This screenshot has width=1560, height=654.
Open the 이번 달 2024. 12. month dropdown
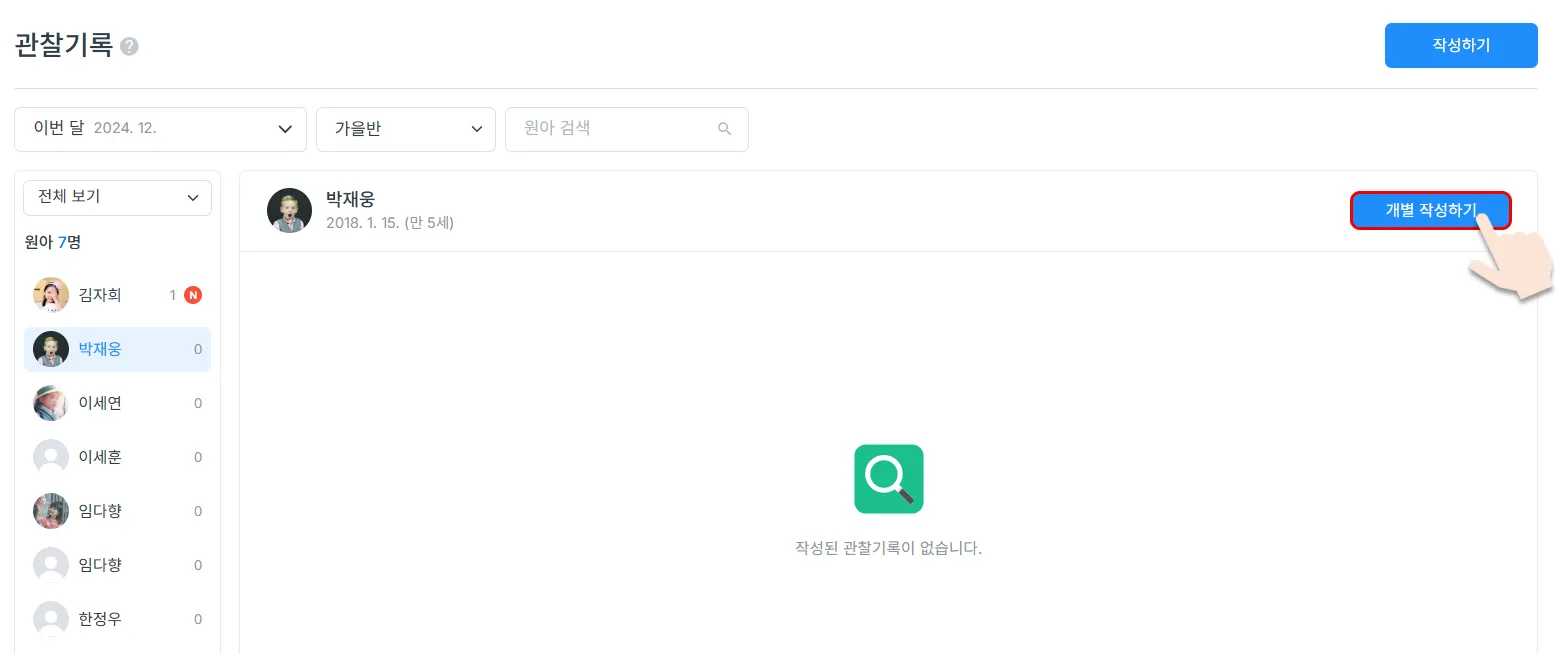pos(160,129)
